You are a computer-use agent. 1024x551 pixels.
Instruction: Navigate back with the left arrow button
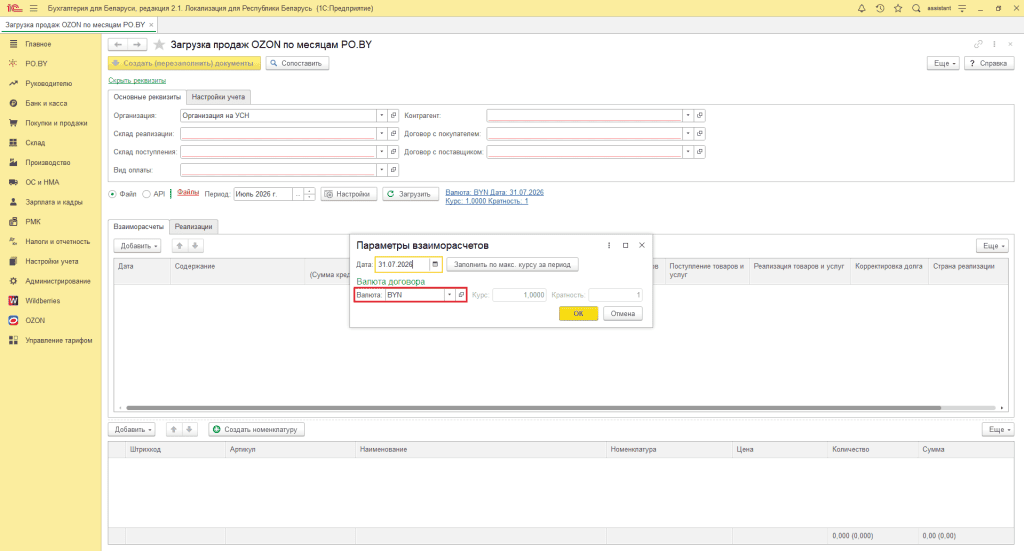coord(118,44)
